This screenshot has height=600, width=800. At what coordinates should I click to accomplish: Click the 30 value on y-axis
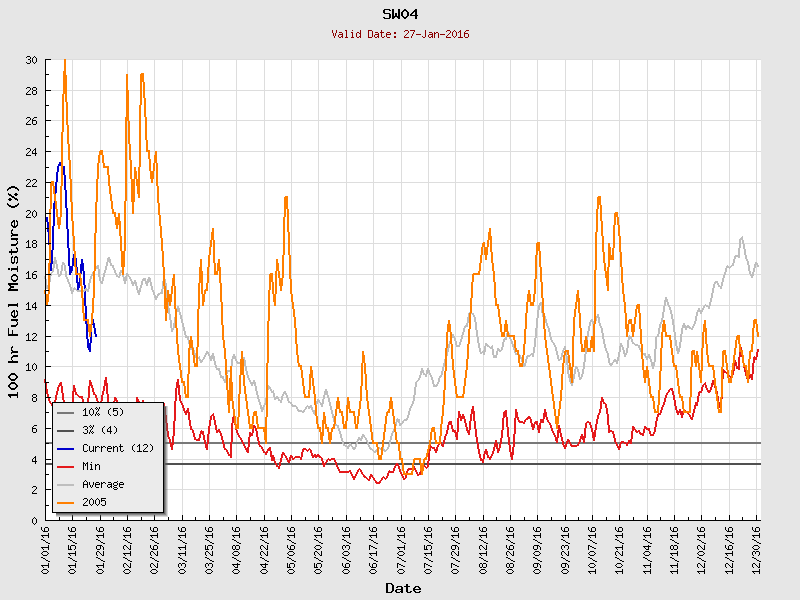point(31,60)
